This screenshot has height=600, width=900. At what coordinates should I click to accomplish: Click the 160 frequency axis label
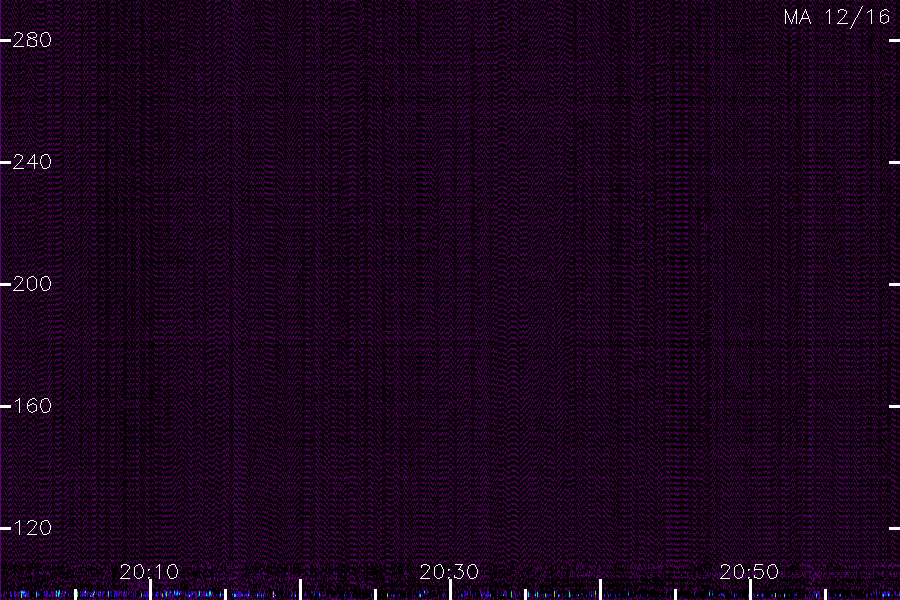tap(32, 406)
